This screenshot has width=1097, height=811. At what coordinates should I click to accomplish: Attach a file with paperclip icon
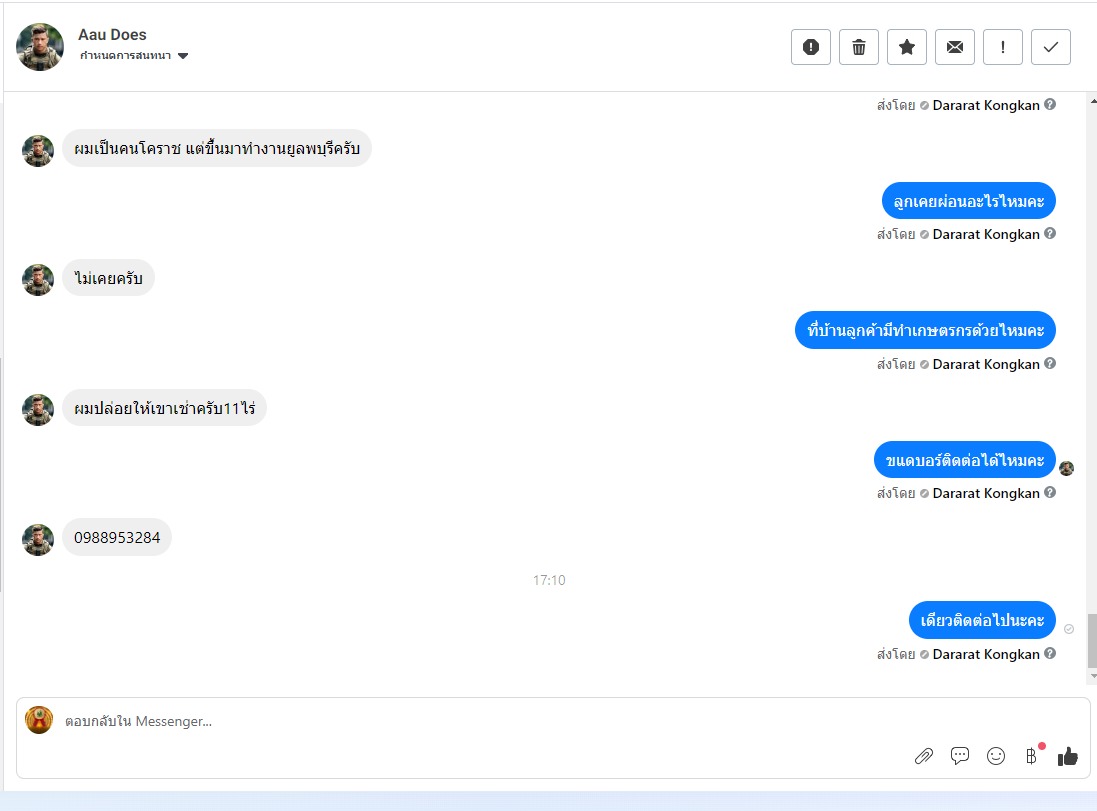(923, 756)
